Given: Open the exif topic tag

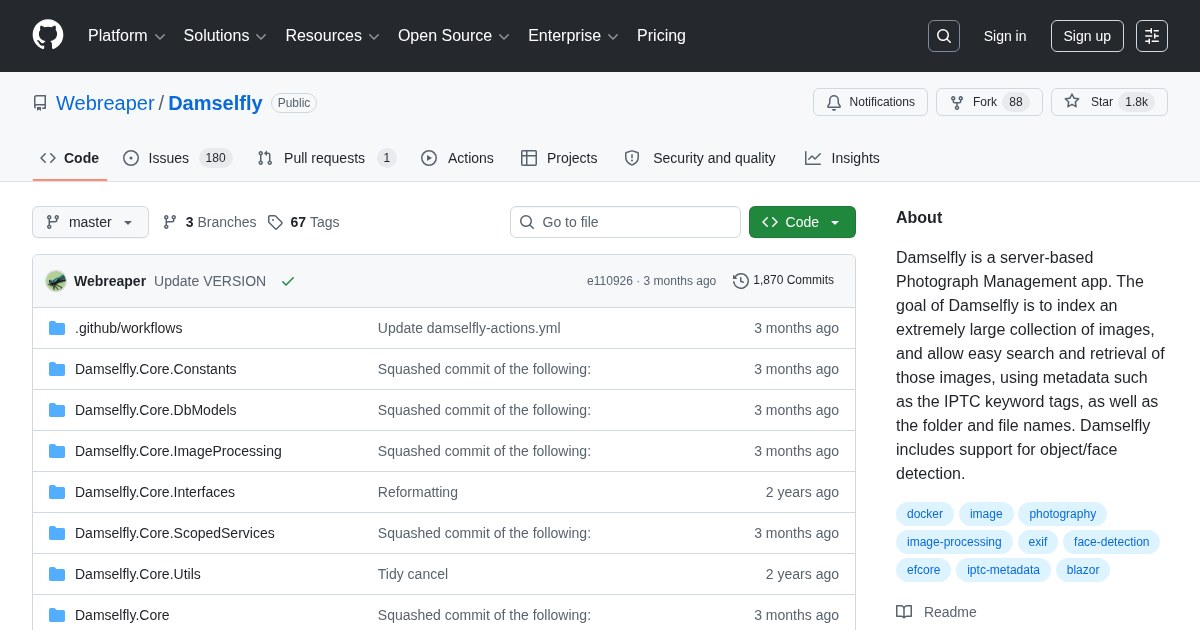Looking at the screenshot, I should (1038, 542).
